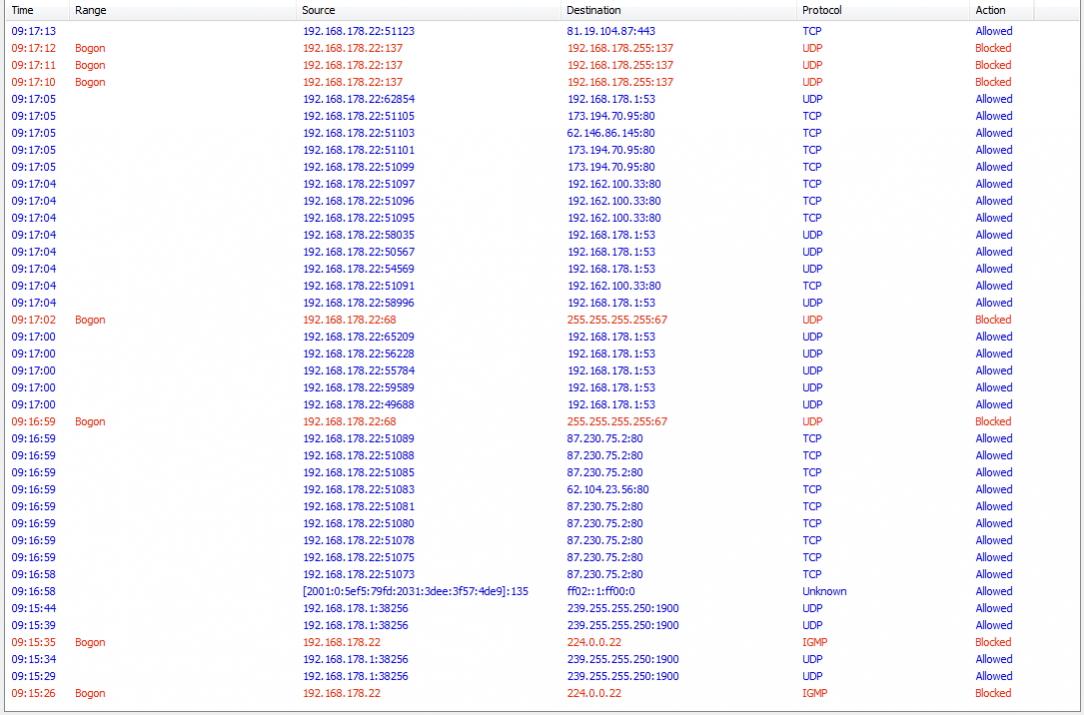The width and height of the screenshot is (1084, 715).
Task: Select destination 62.146.86.145:80
Action: point(611,133)
